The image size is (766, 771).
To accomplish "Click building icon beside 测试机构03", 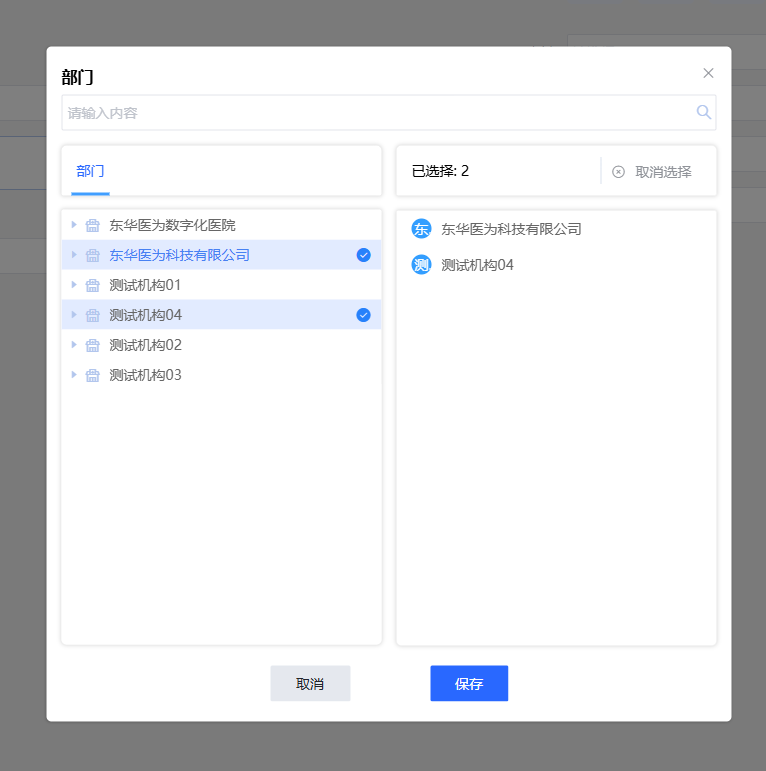I will [x=93, y=375].
